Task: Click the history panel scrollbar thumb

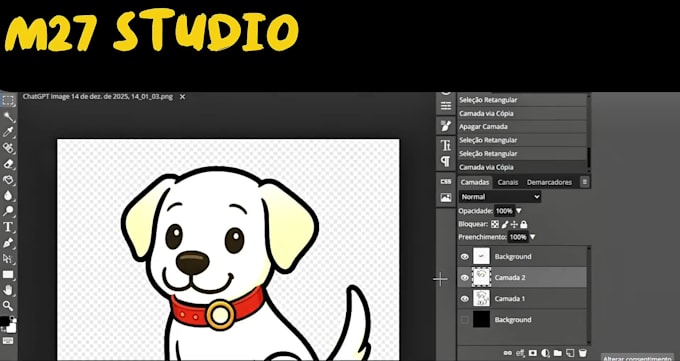Action: click(x=588, y=157)
